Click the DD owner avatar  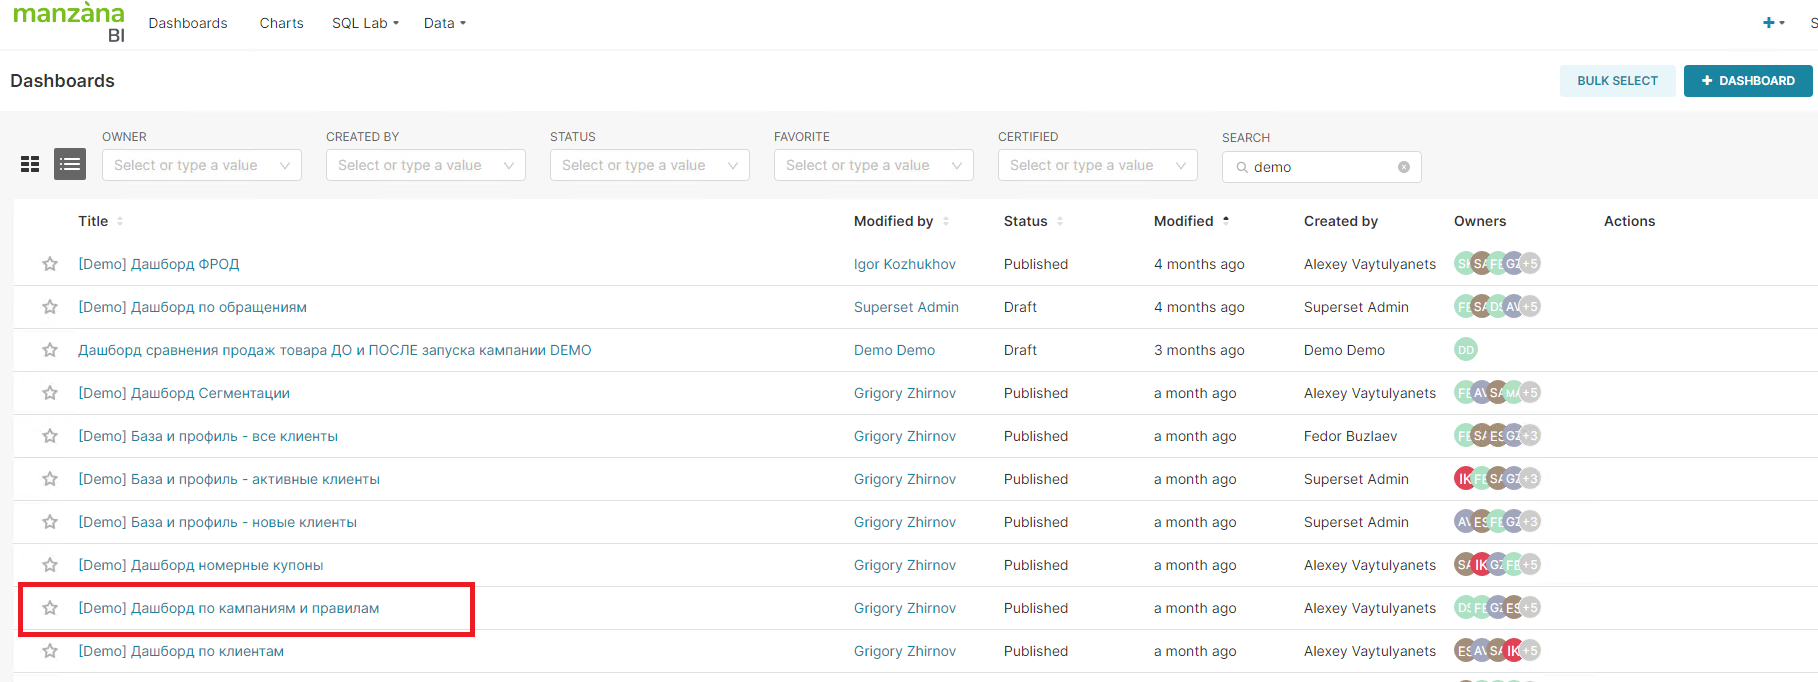click(1465, 350)
